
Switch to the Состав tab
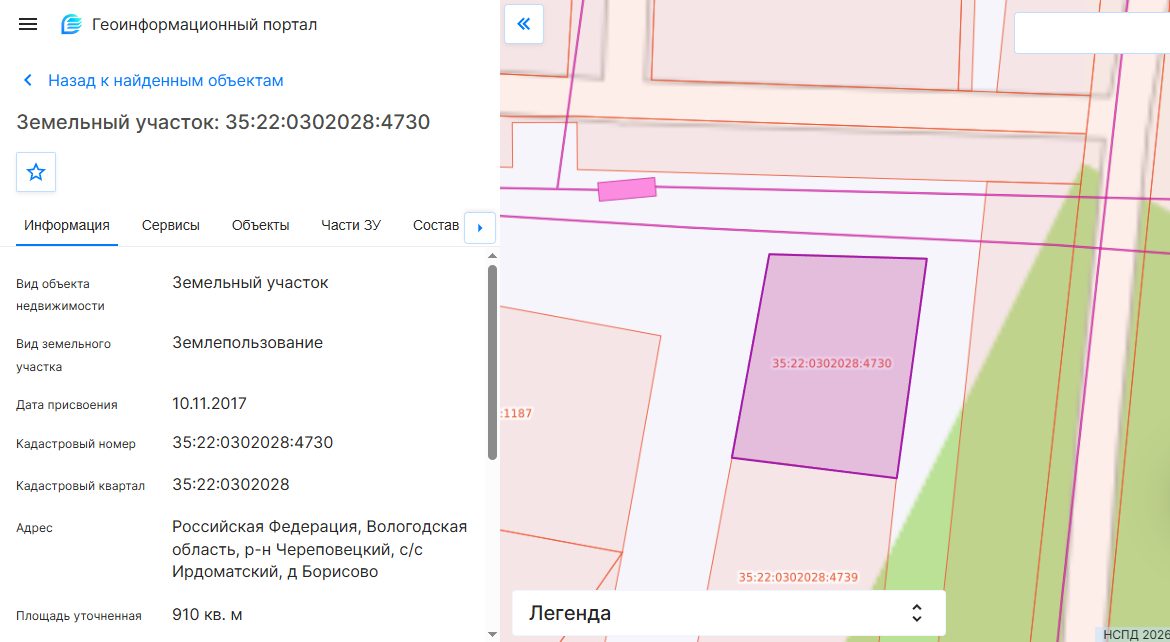436,225
